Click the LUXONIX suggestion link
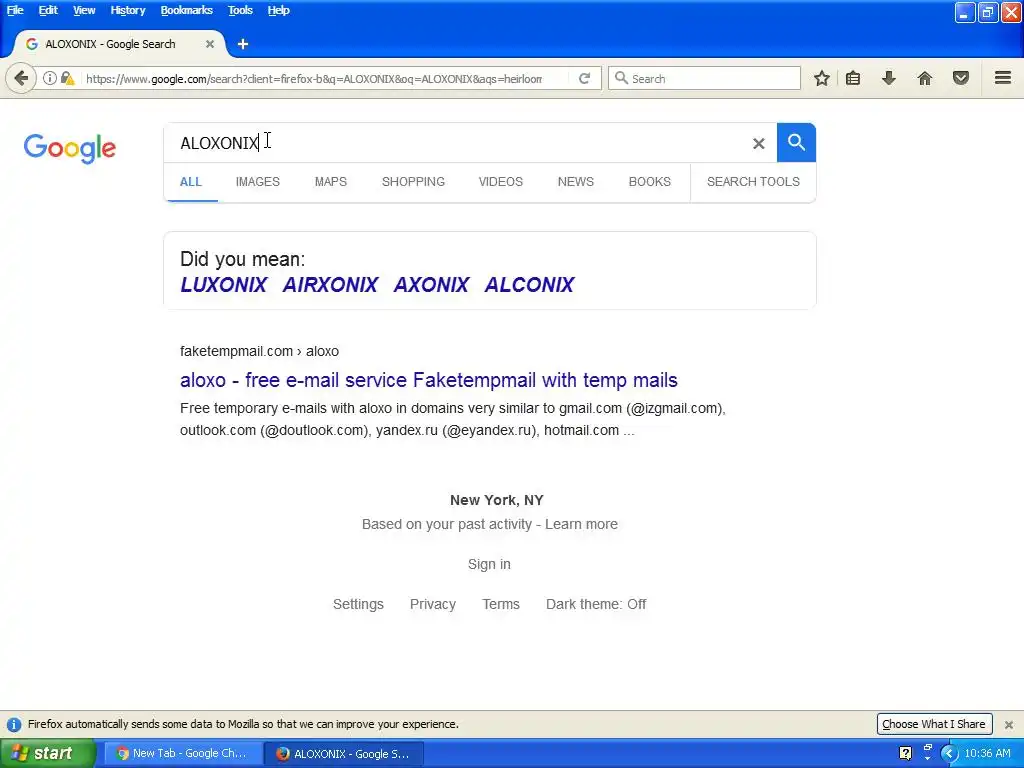The image size is (1024, 768). point(223,285)
